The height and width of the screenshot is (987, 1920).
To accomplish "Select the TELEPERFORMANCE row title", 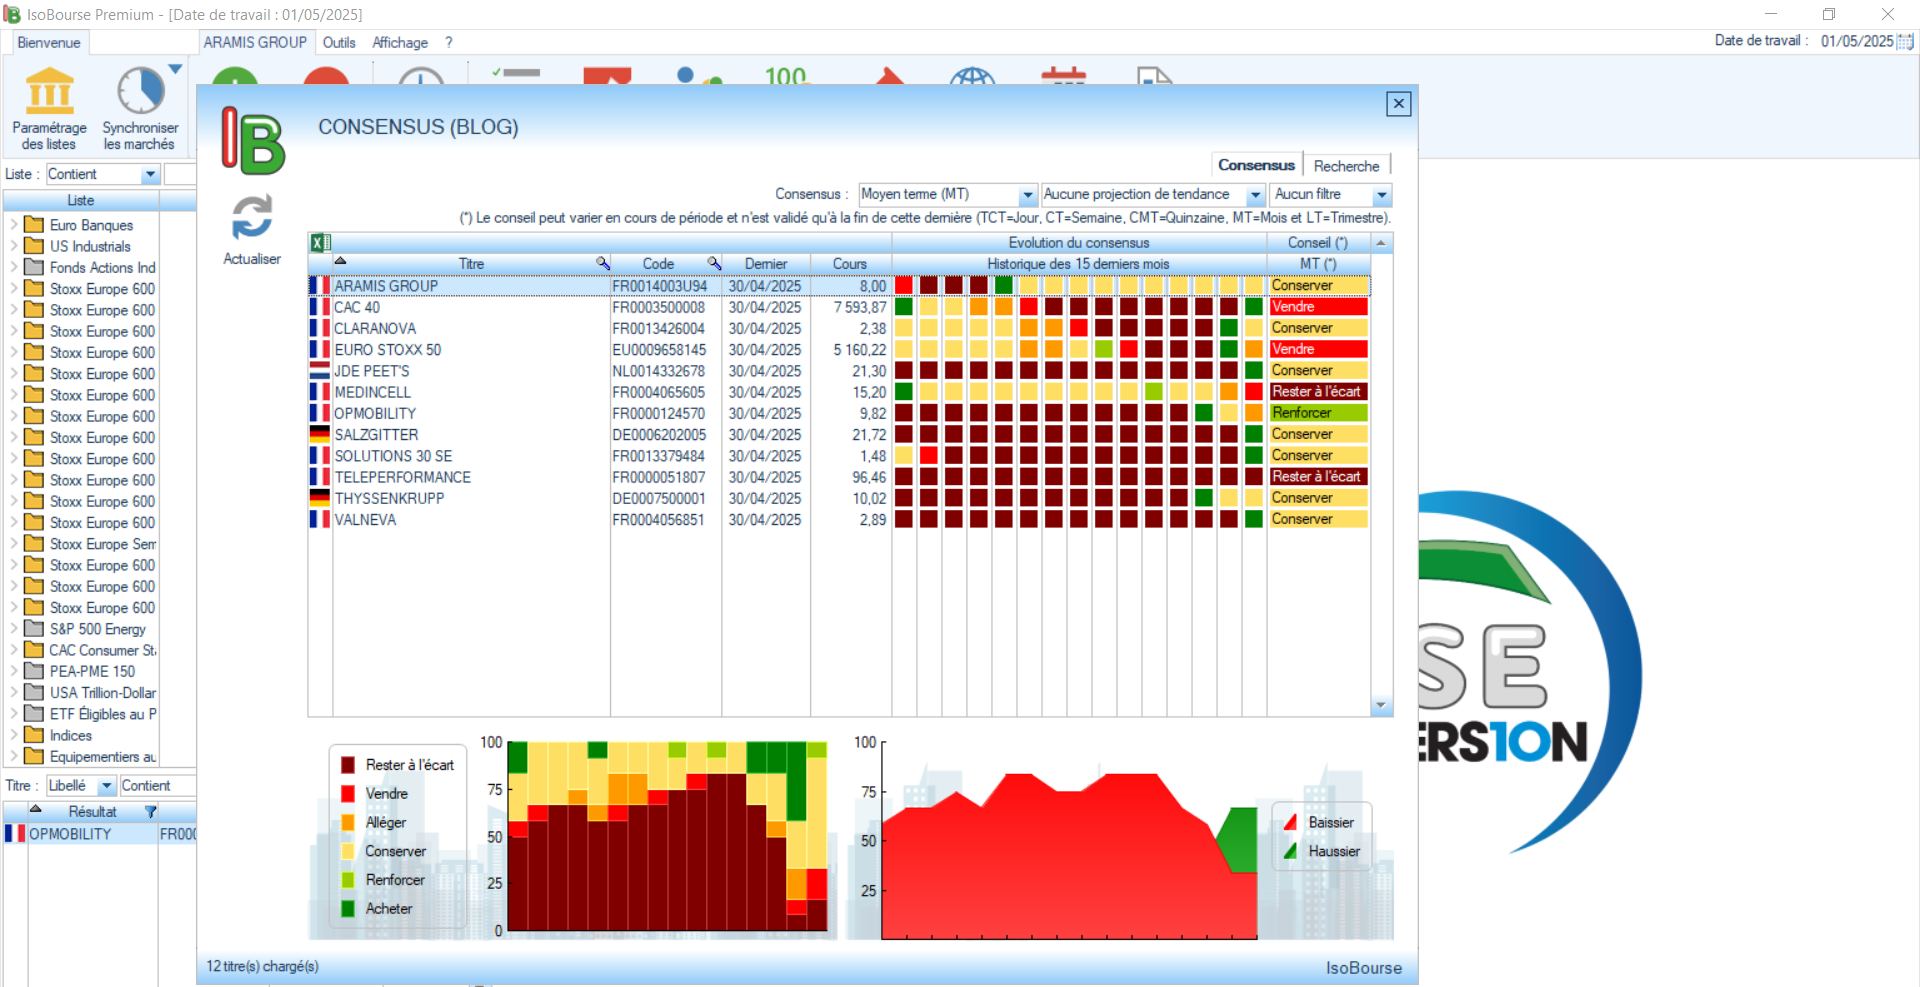I will 402,477.
